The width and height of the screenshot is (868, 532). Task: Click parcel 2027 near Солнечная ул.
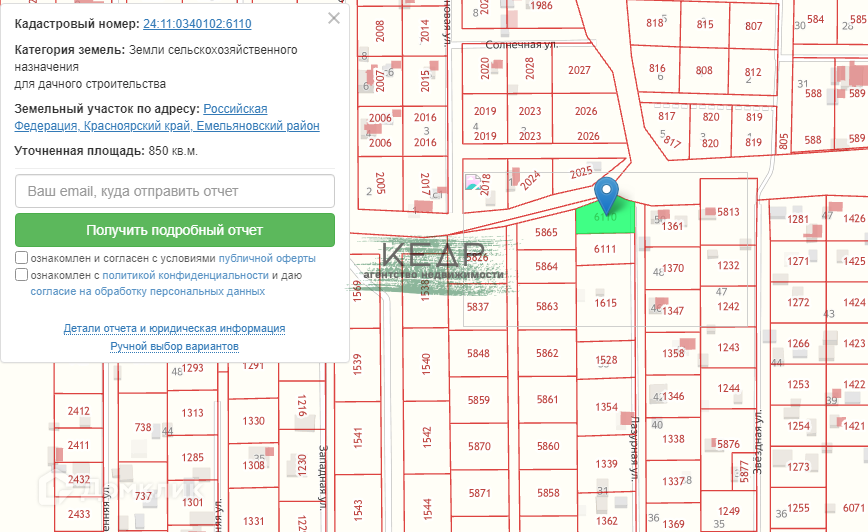(x=579, y=70)
